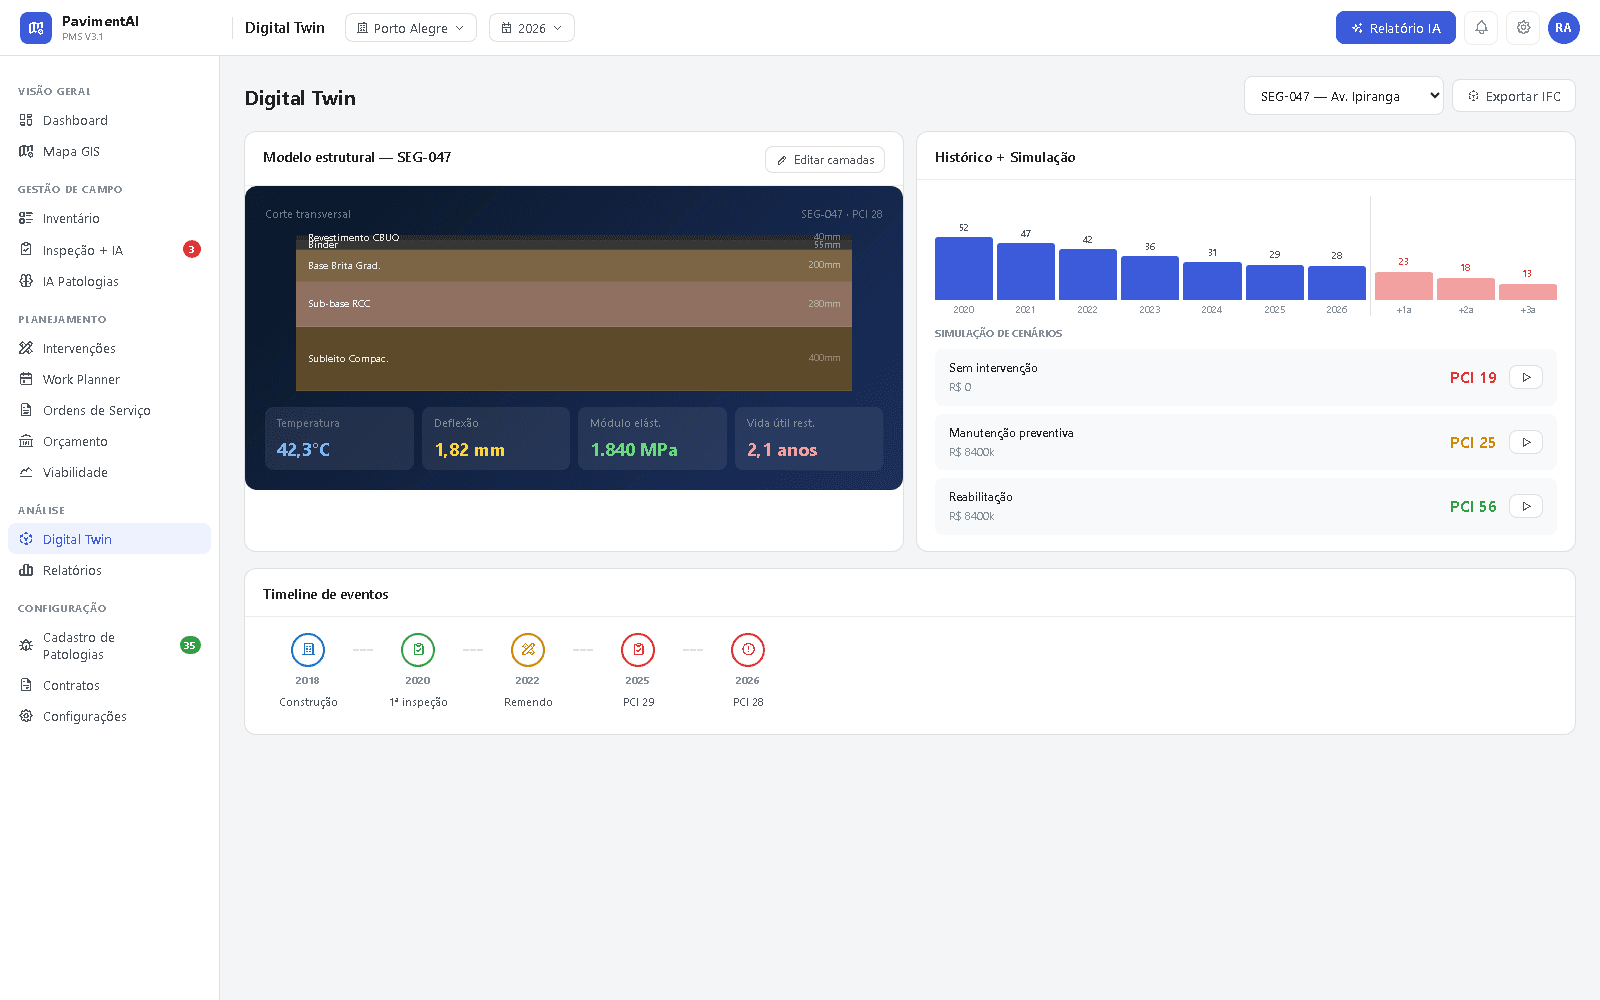Click the Ordens de Serviço document icon

tap(26, 410)
